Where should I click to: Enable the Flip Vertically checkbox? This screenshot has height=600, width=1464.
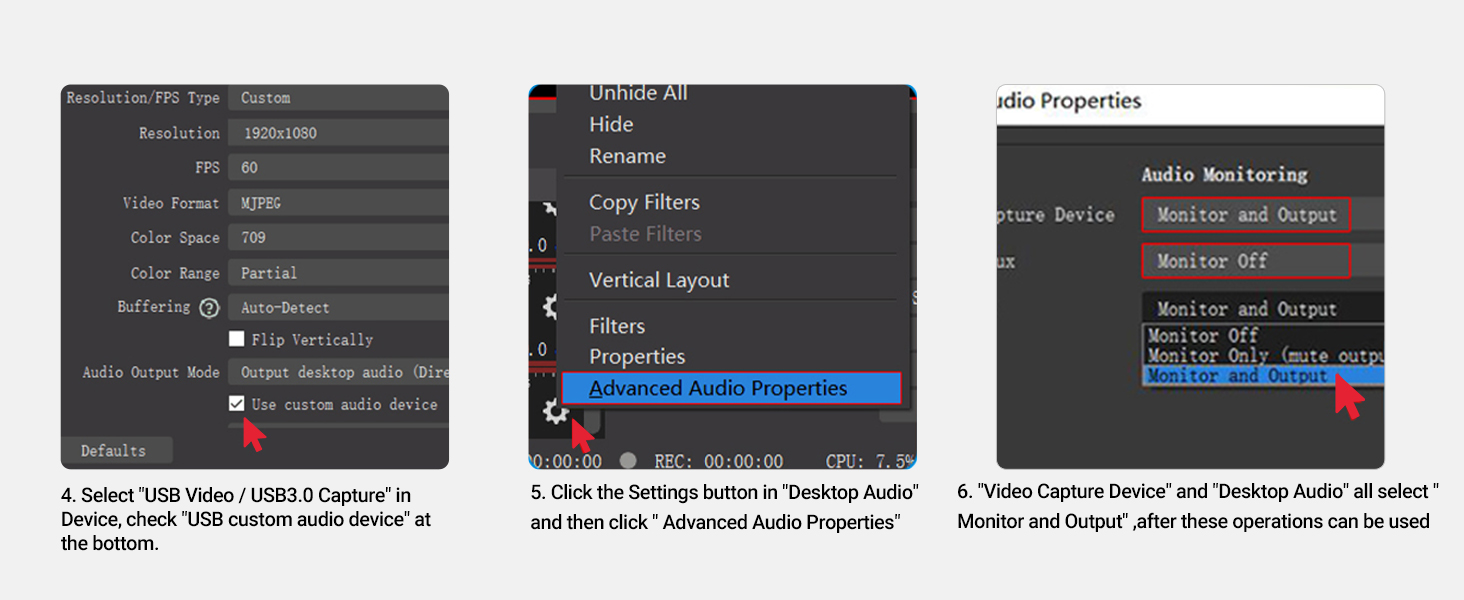[x=237, y=339]
